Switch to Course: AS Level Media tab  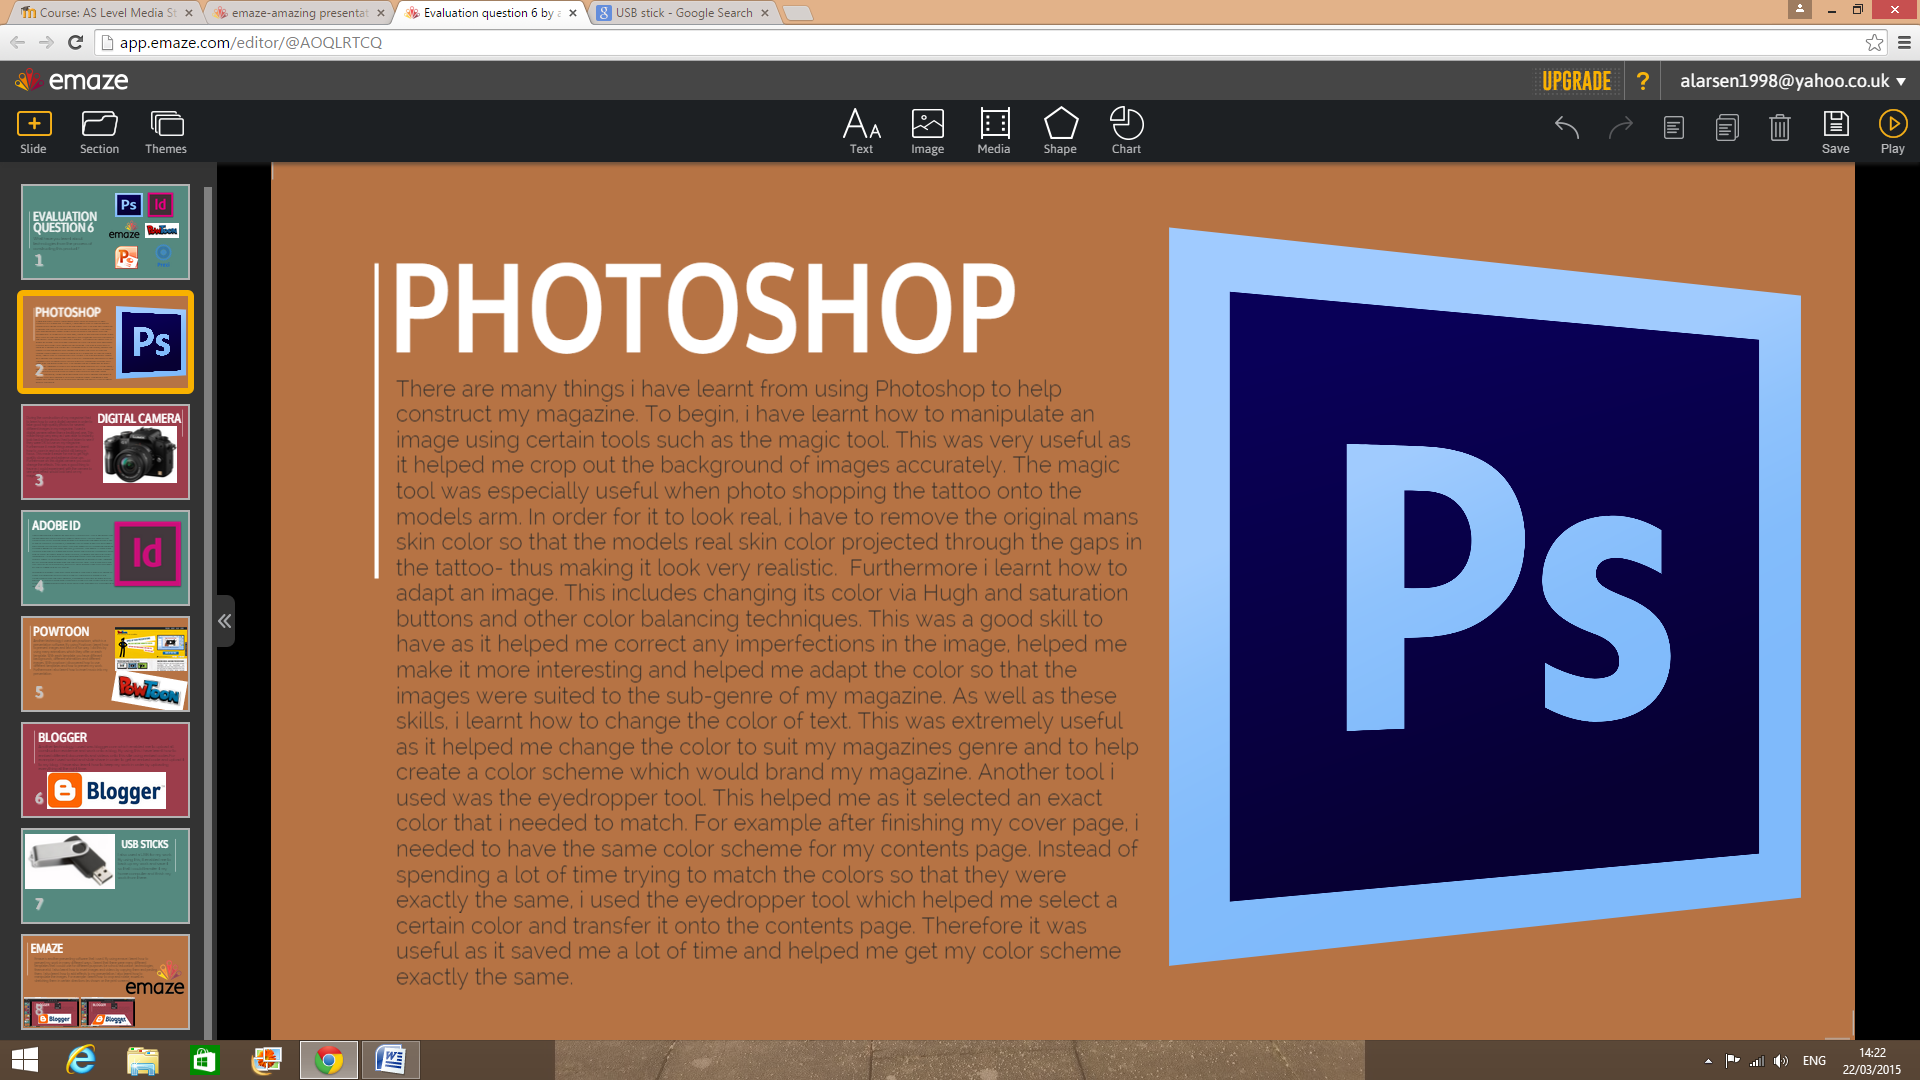pyautogui.click(x=107, y=13)
